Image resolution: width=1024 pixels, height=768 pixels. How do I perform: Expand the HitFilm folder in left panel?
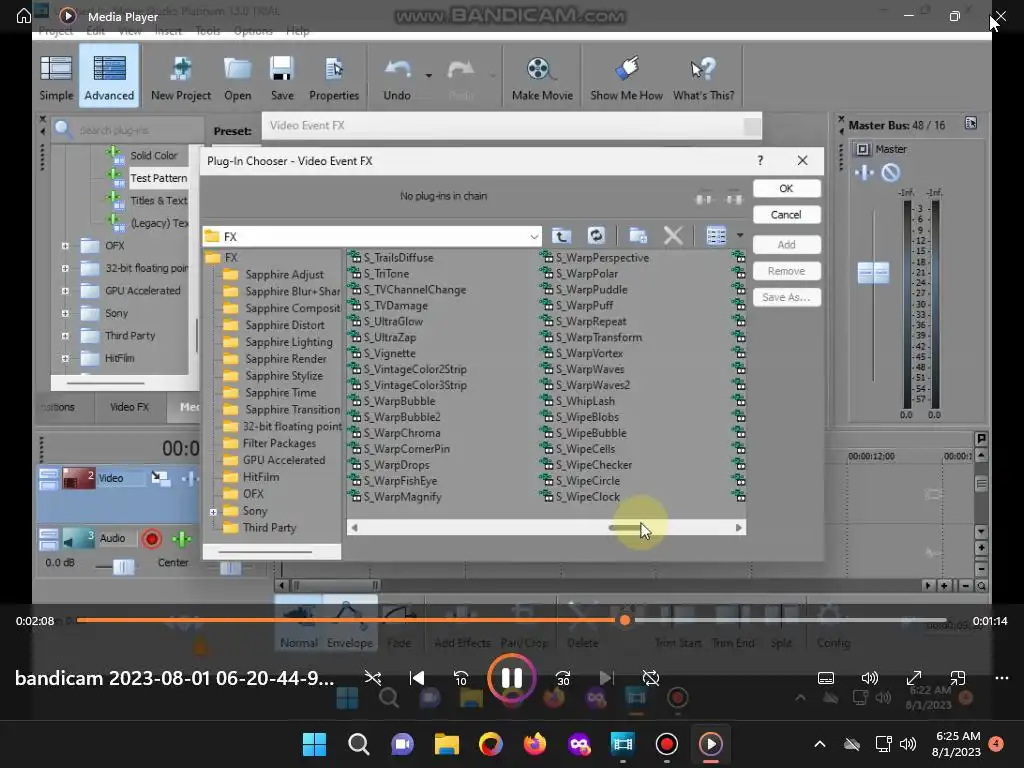coord(65,359)
